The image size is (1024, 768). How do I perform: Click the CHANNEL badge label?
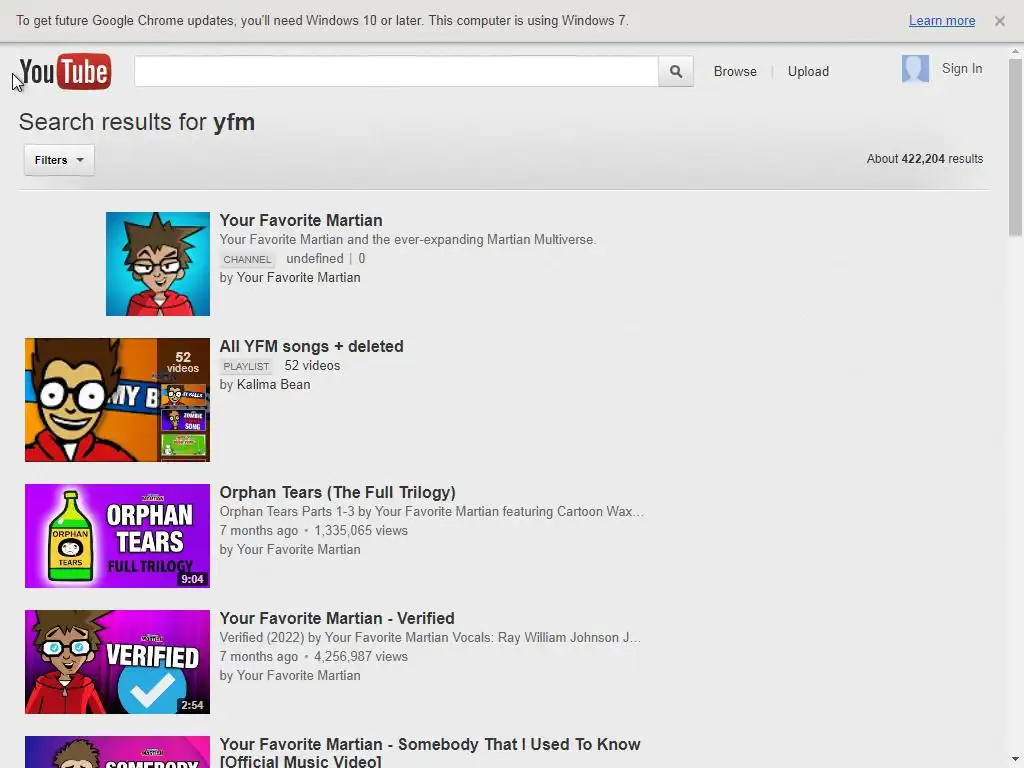pyautogui.click(x=247, y=259)
